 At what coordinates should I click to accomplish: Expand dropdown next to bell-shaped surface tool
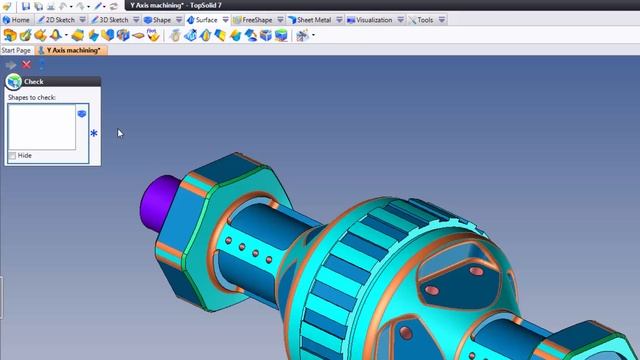tap(66, 36)
